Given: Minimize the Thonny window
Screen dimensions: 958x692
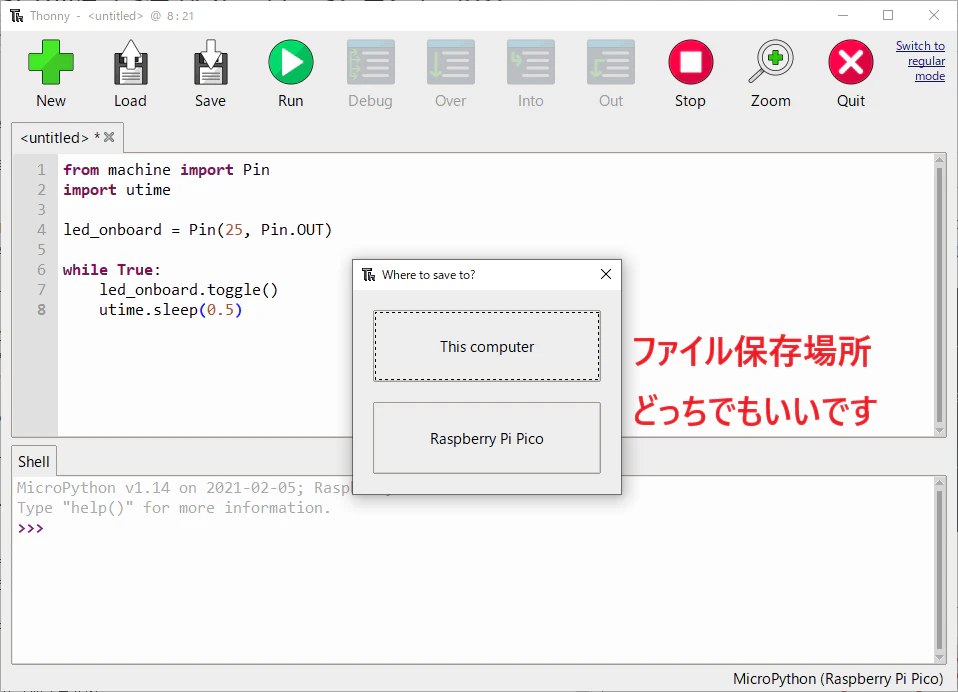Looking at the screenshot, I should pos(843,15).
